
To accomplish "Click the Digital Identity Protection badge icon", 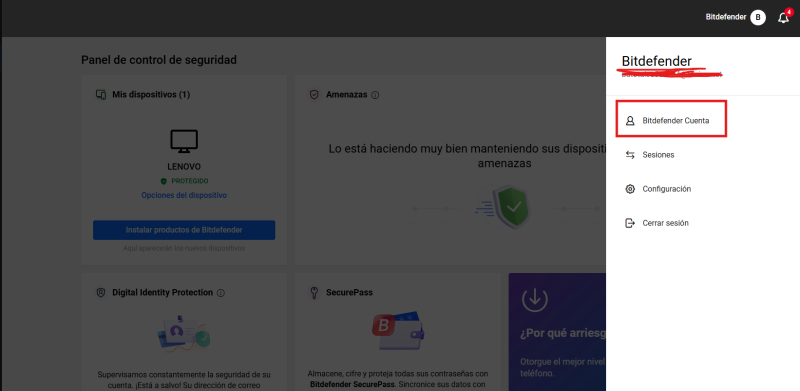I will tap(101, 292).
